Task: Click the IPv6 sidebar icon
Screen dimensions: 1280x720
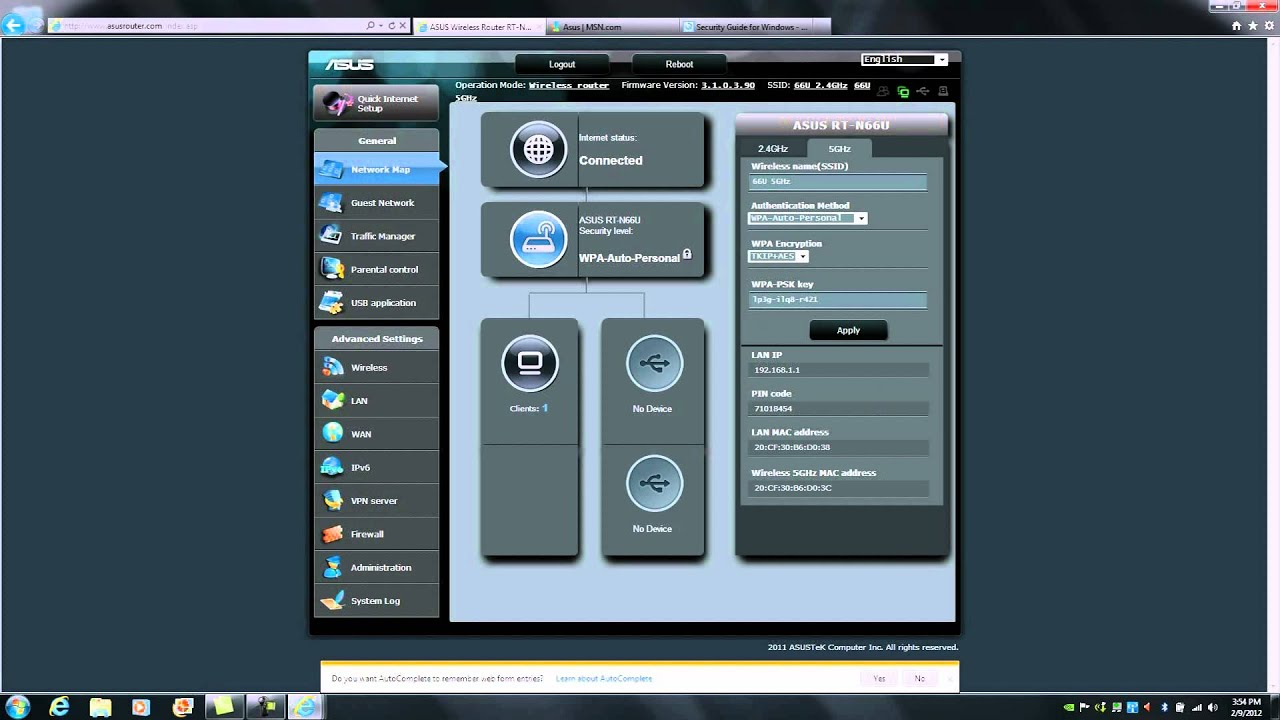Action: (332, 467)
